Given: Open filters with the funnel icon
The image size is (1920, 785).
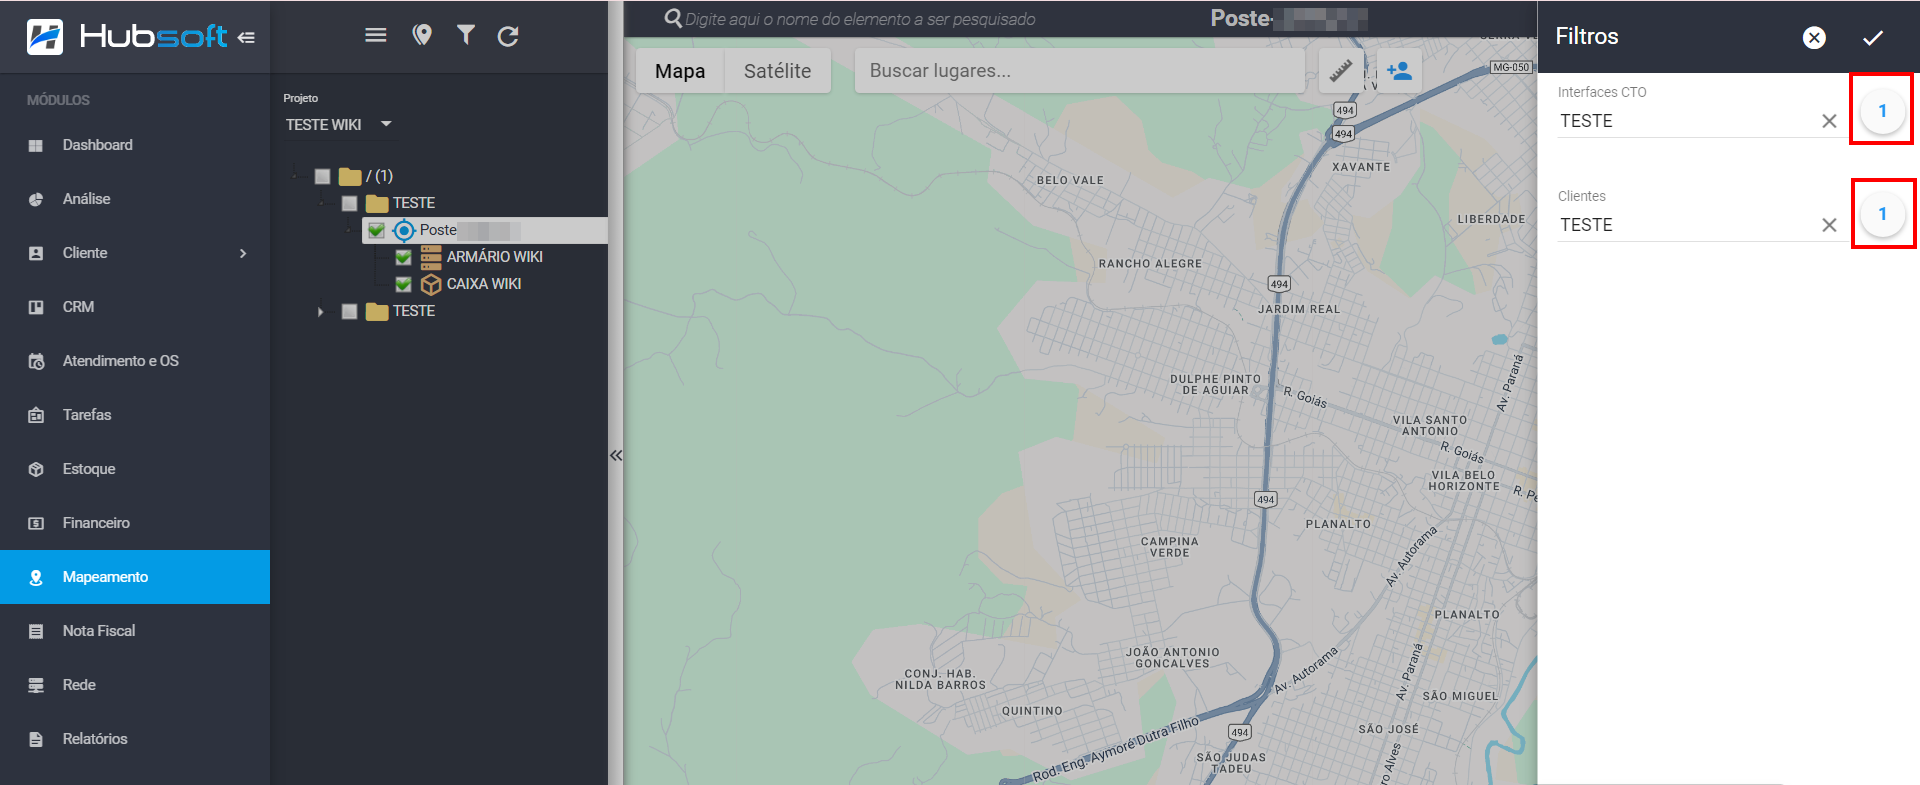Looking at the screenshot, I should coord(466,35).
